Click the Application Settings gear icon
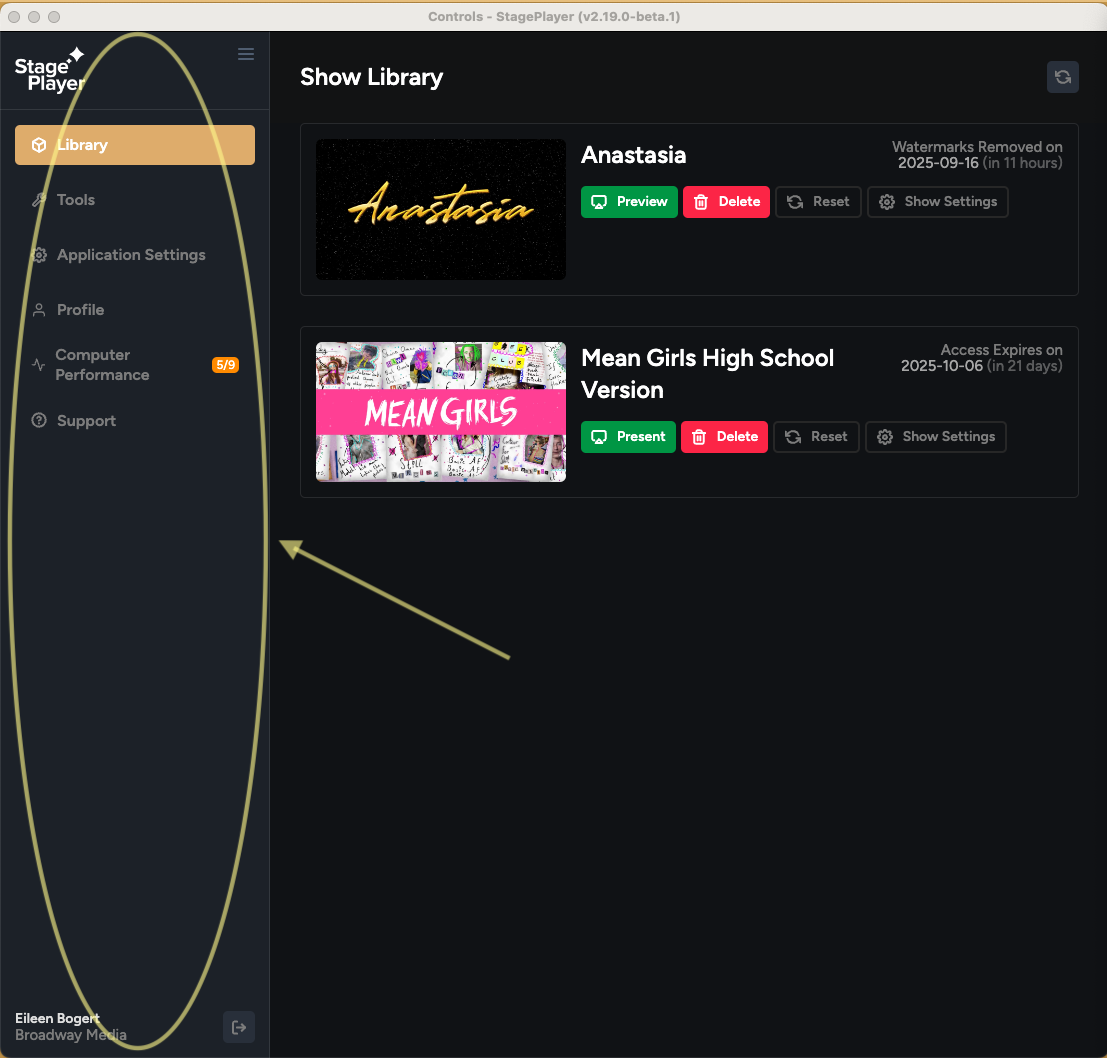1107x1058 pixels. tap(39, 255)
